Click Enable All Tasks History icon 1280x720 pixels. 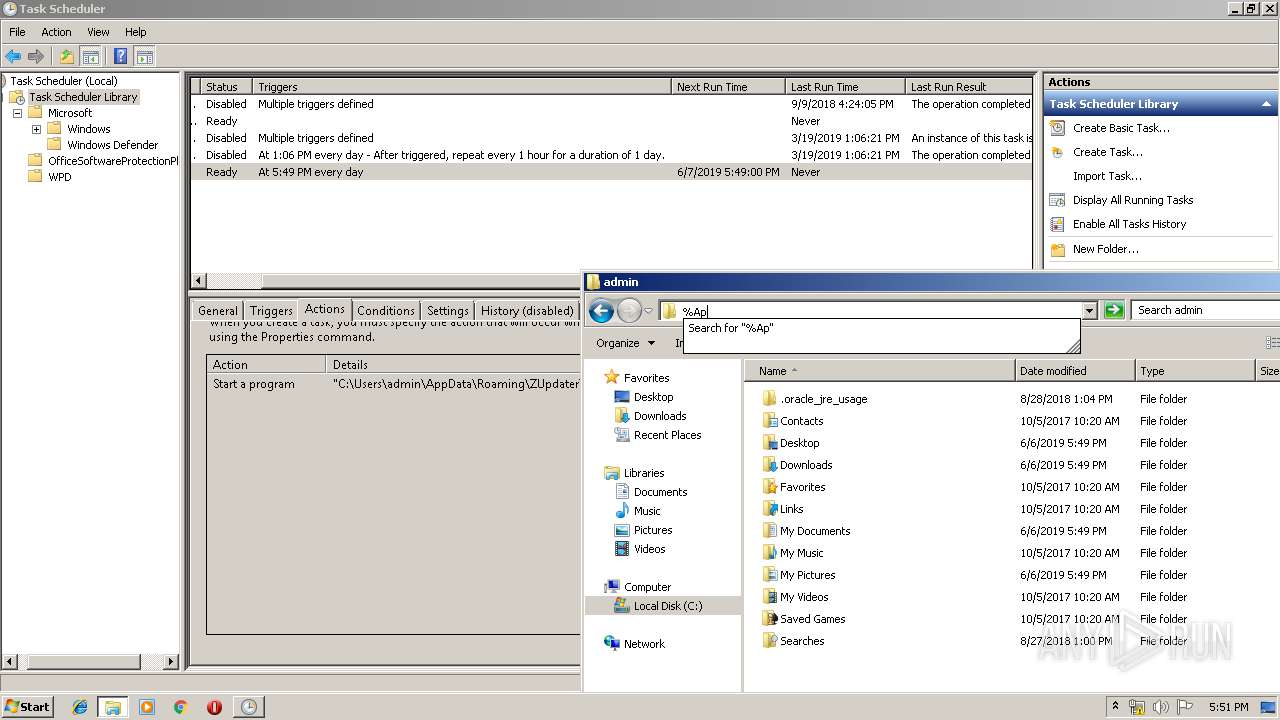coord(1057,224)
